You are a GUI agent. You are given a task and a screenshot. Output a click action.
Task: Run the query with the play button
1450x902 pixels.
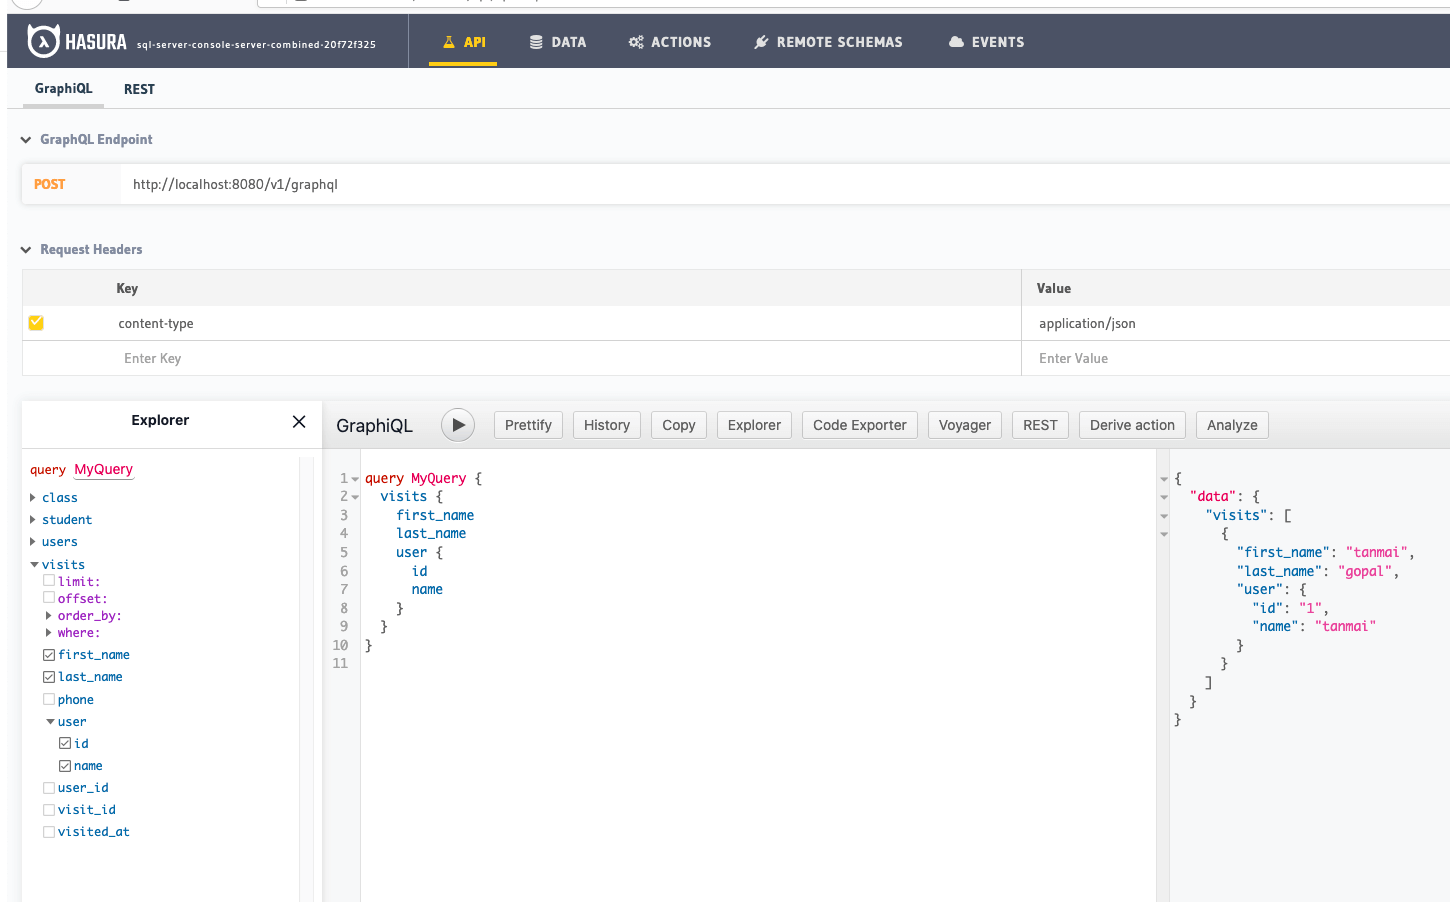[458, 425]
